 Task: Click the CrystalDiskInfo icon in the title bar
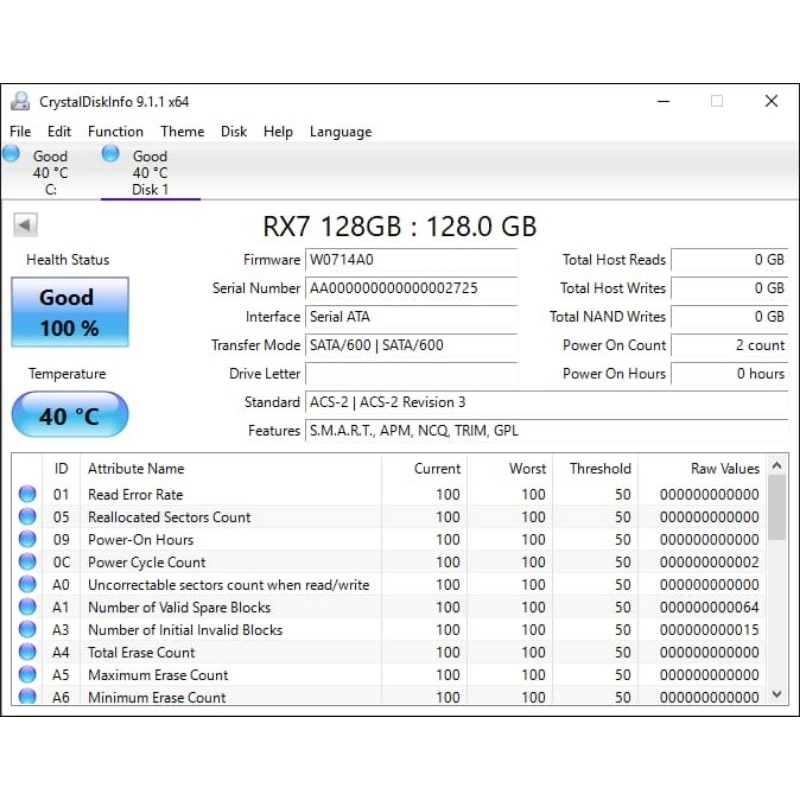[x=20, y=101]
